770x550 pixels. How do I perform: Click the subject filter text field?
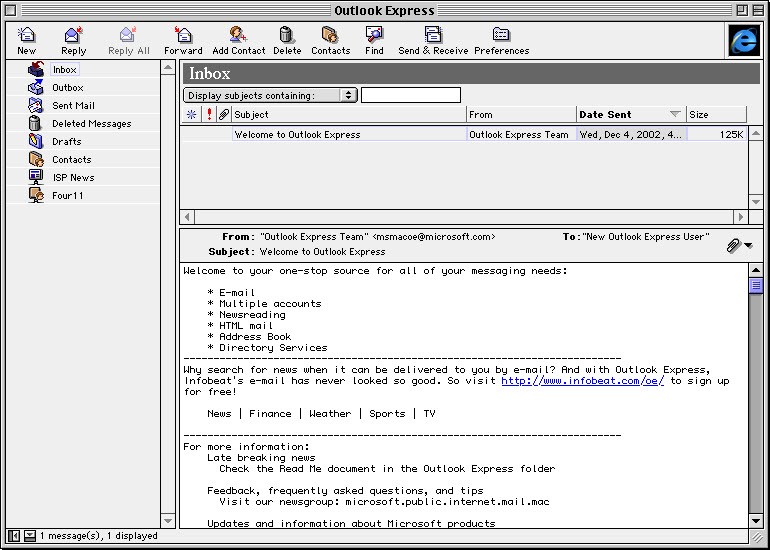coord(410,96)
